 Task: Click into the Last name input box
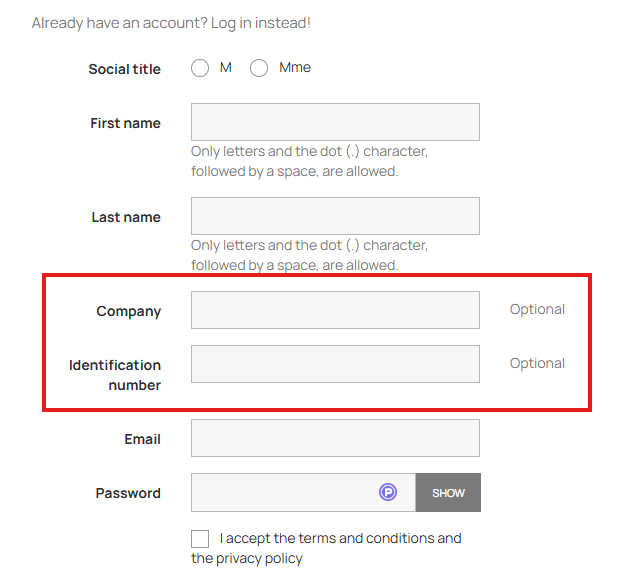[x=335, y=216]
